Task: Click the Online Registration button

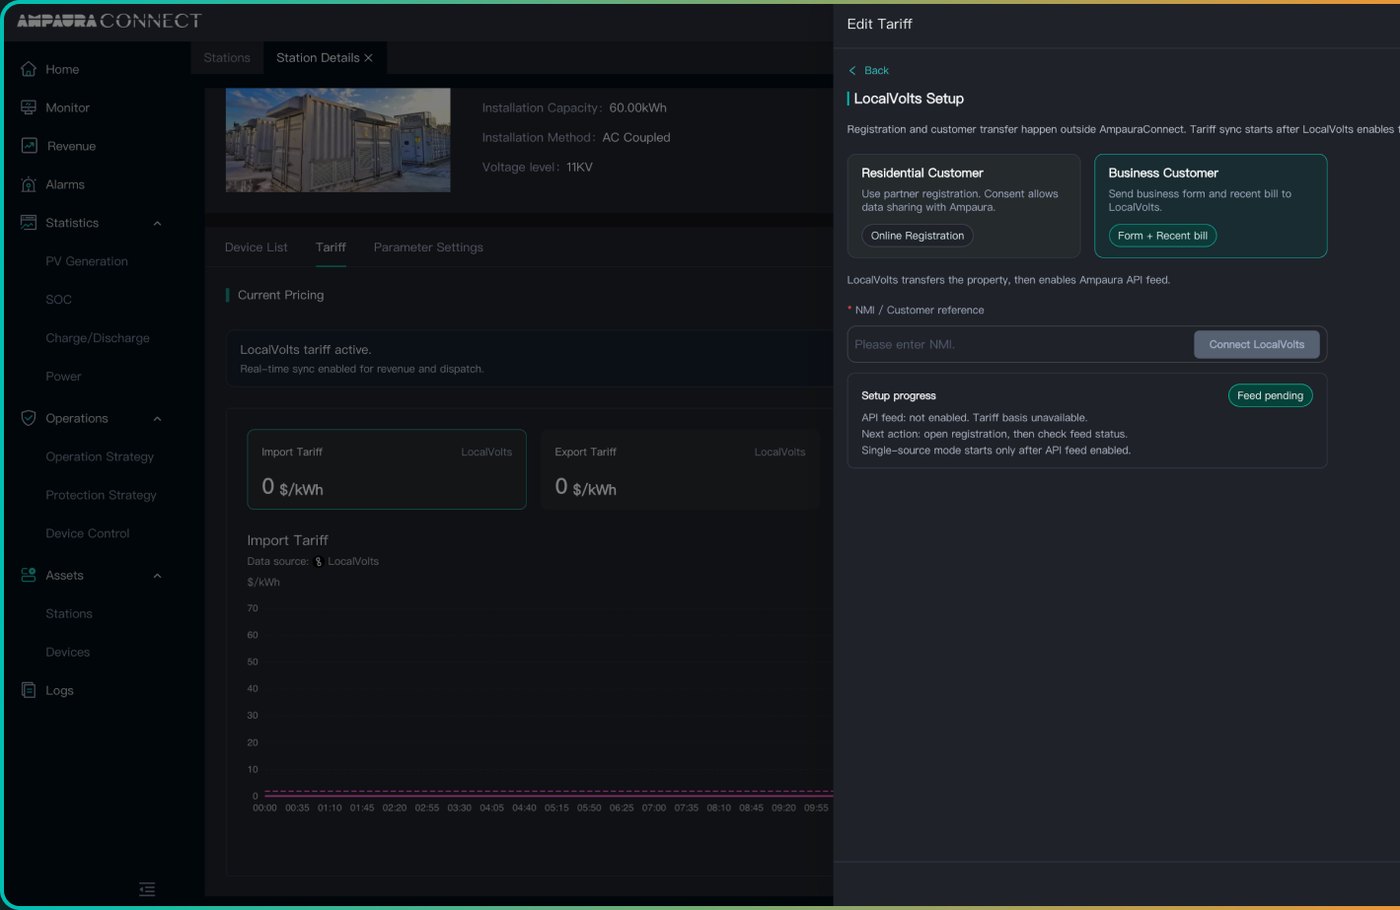Action: click(x=917, y=236)
